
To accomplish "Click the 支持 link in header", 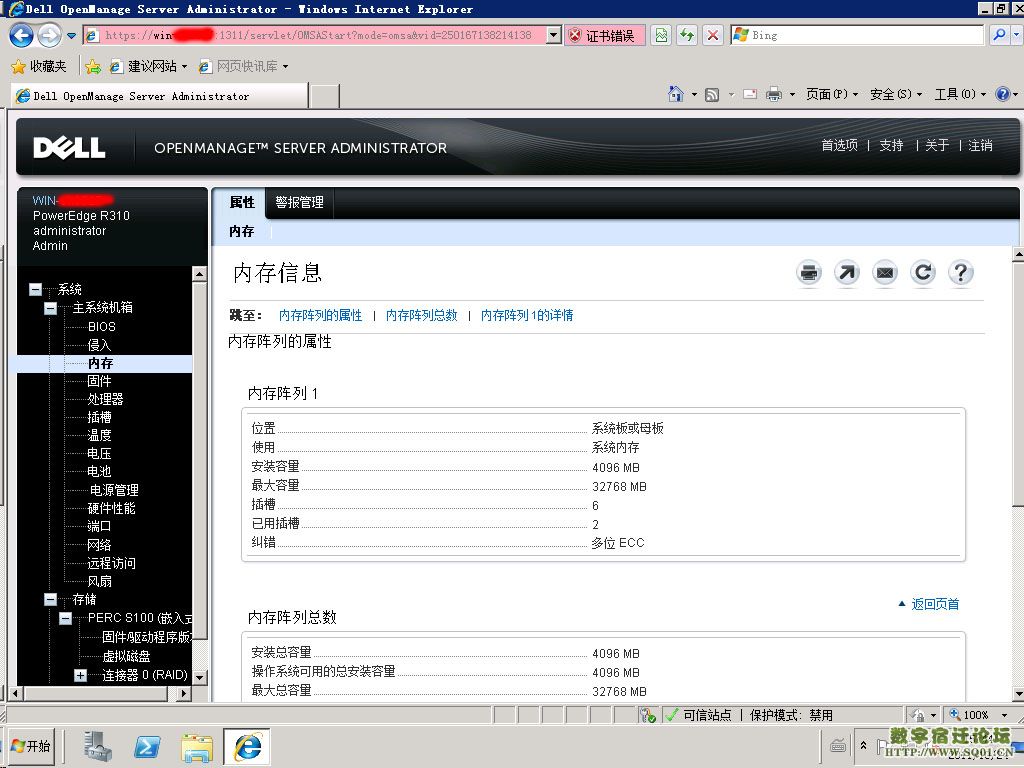I will [891, 145].
